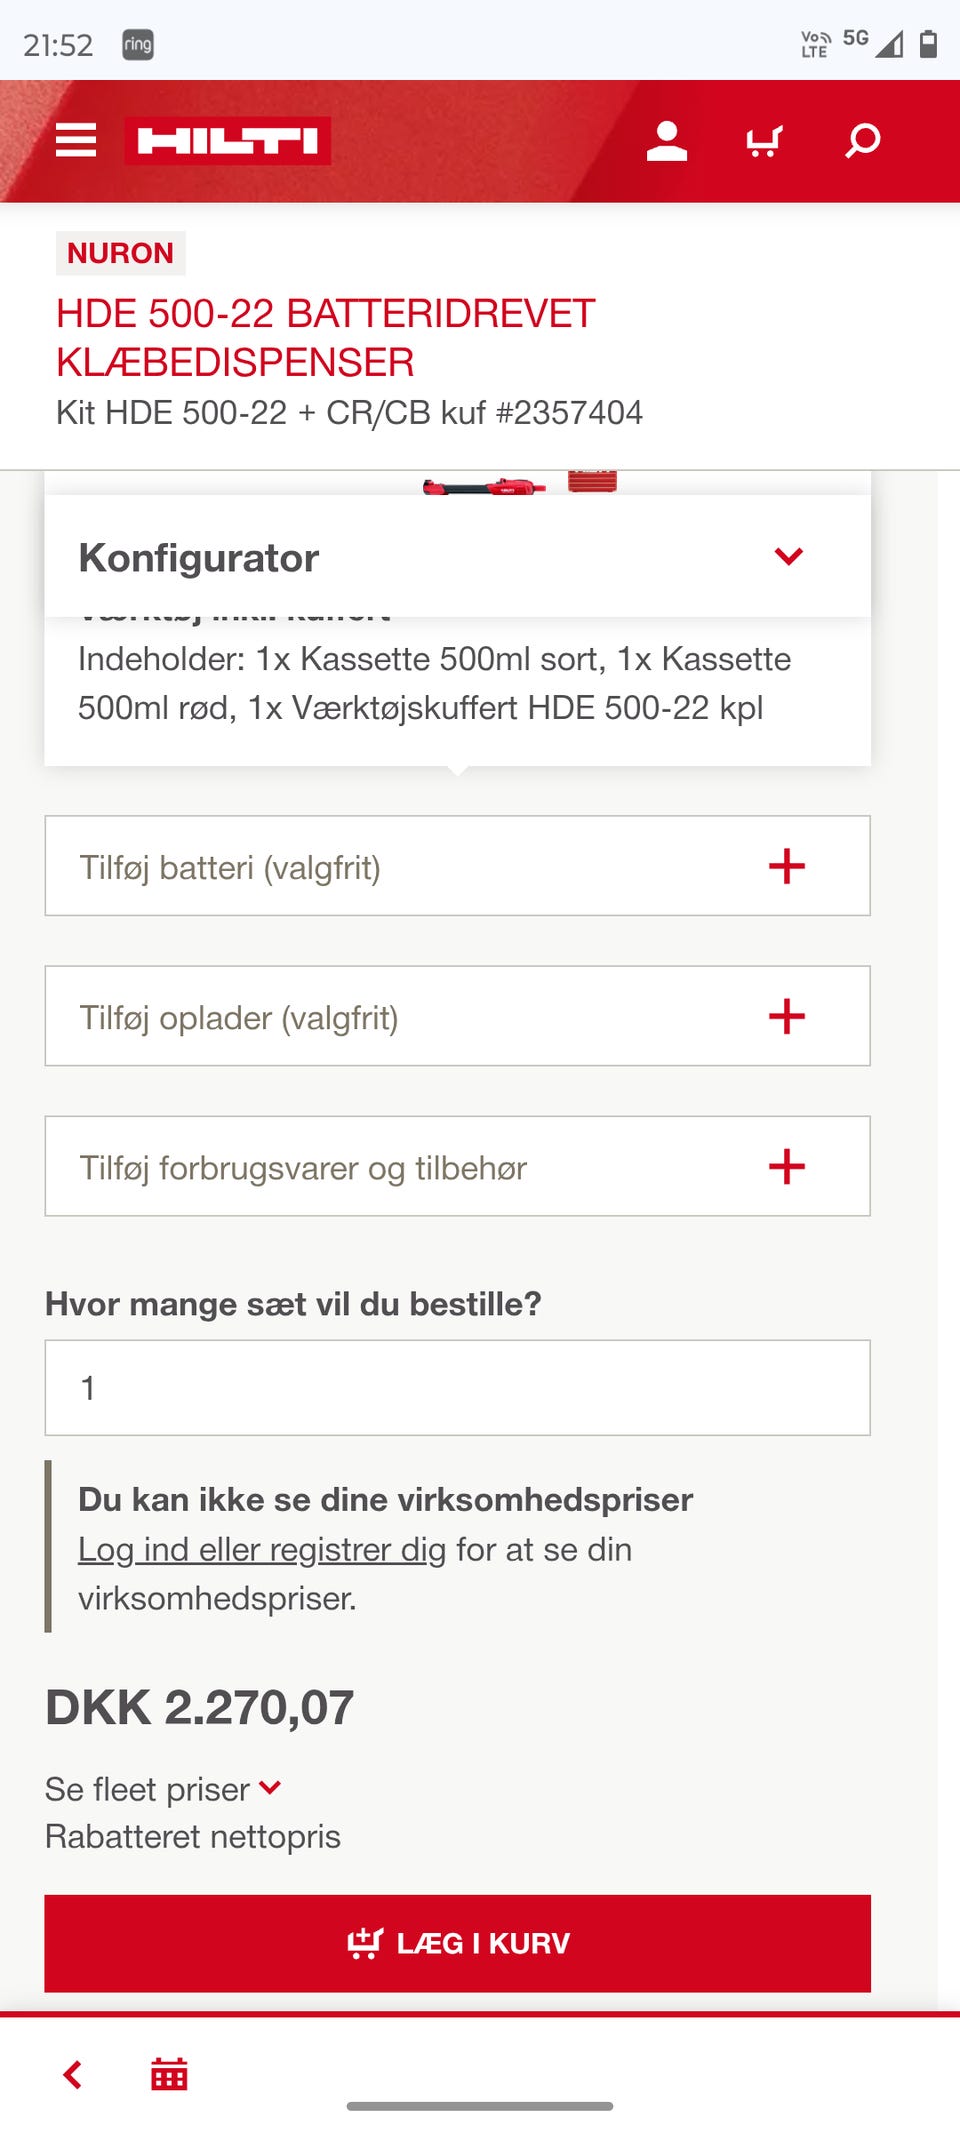Image resolution: width=960 pixels, height=2133 pixels.
Task: Tap the Hilti logo
Action: coord(228,141)
